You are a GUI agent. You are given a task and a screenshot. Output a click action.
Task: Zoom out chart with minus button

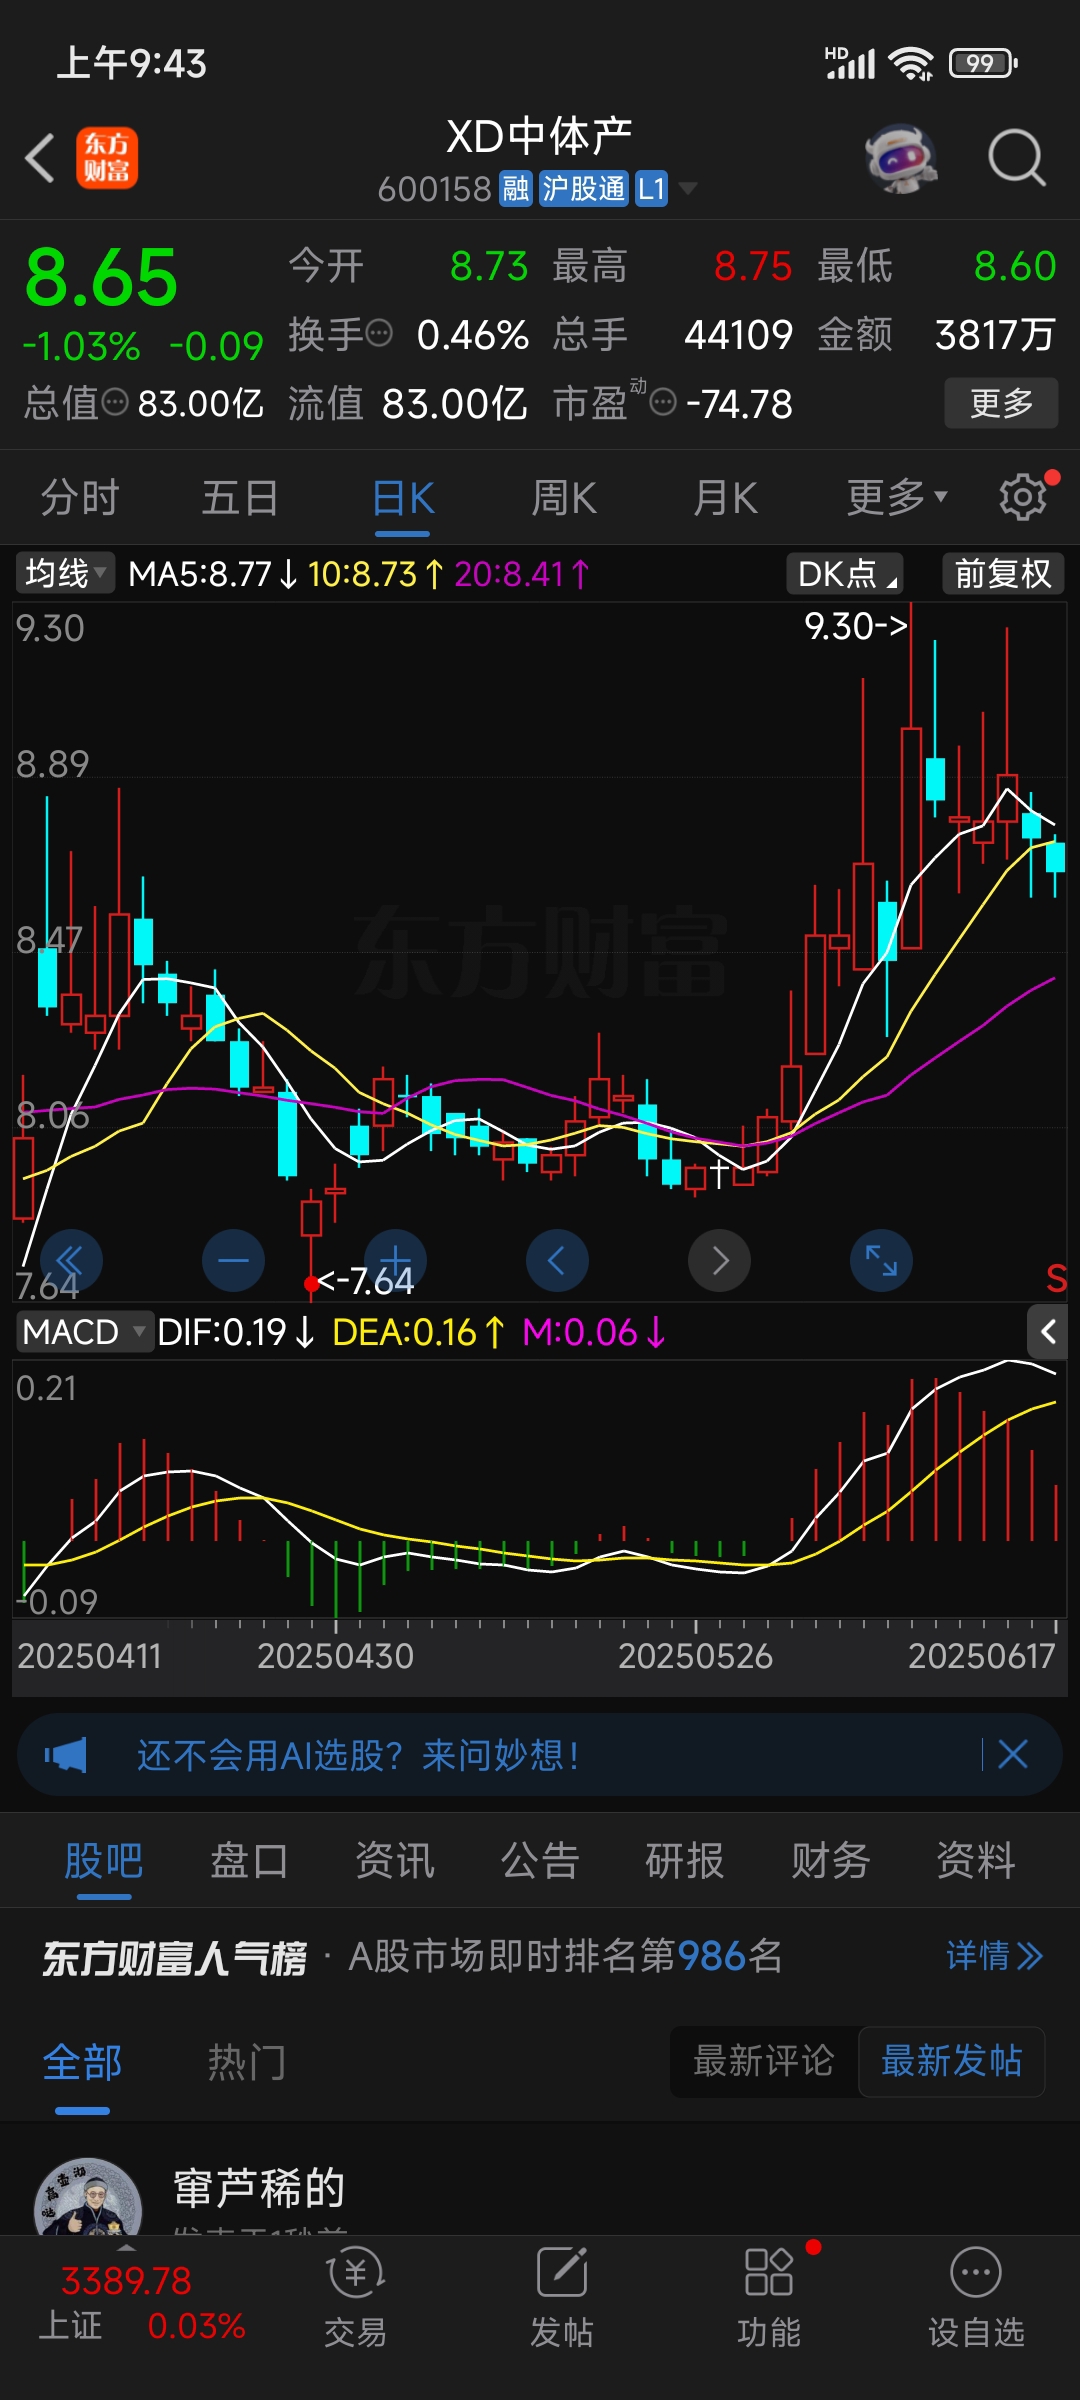233,1260
